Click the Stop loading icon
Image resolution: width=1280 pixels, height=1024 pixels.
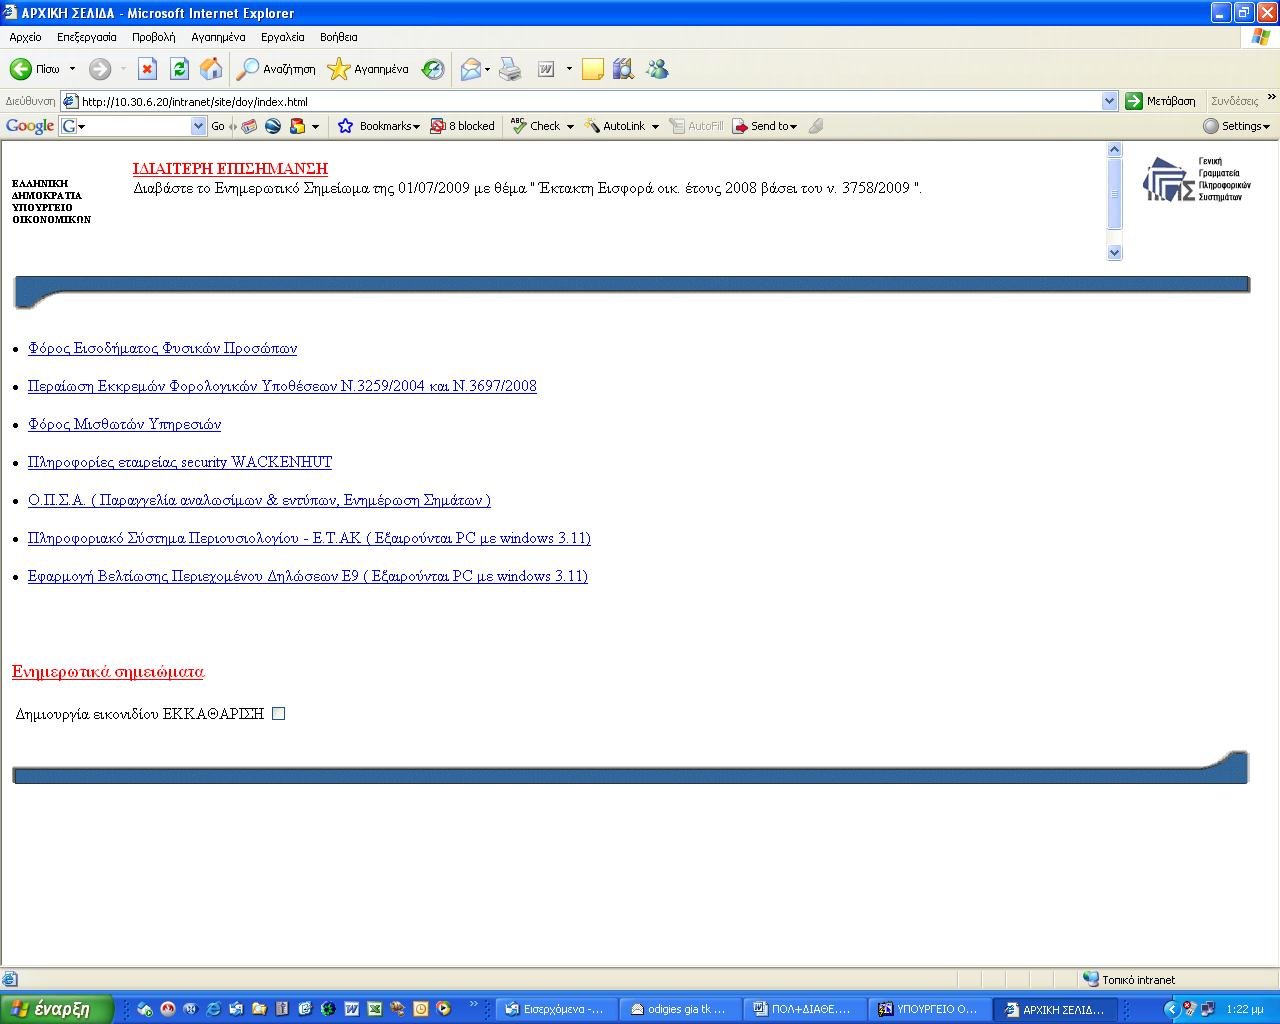pos(147,69)
